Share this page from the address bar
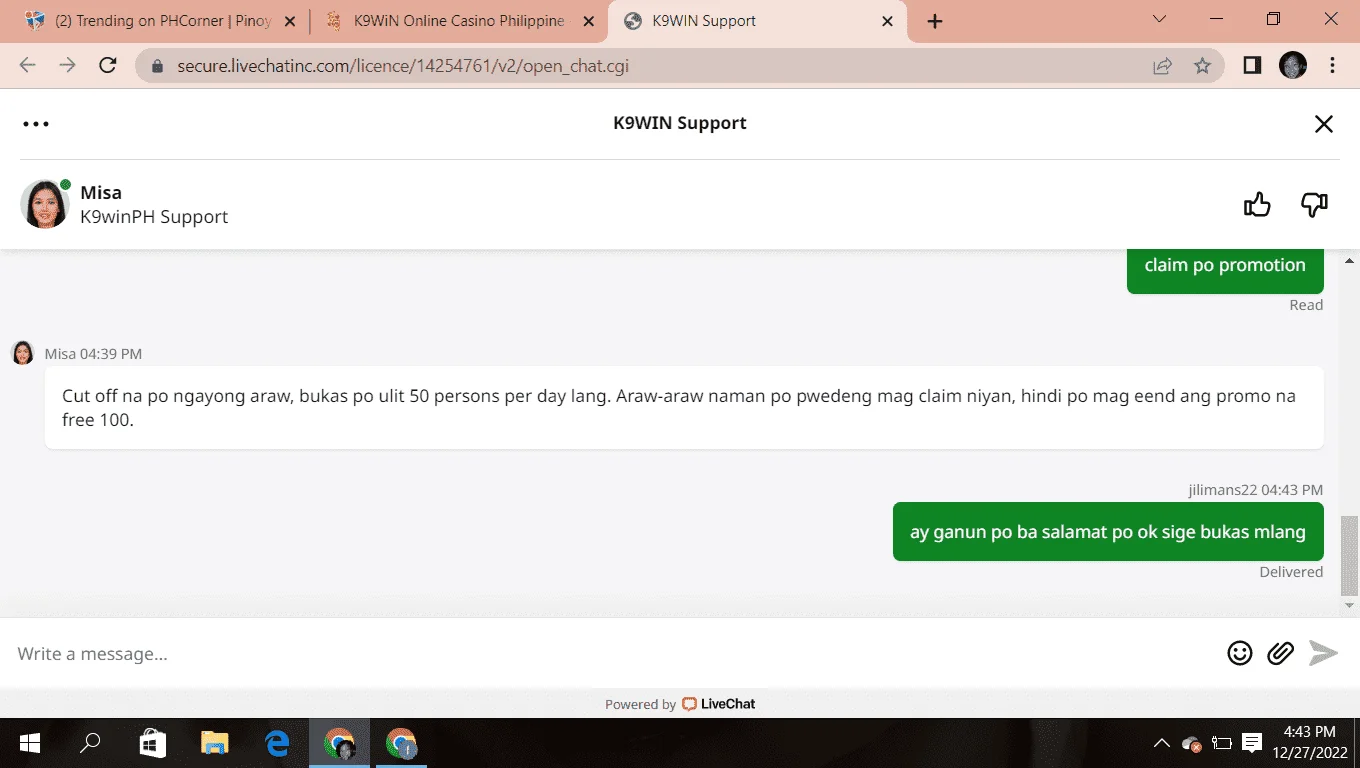This screenshot has width=1360, height=768. (x=1162, y=66)
